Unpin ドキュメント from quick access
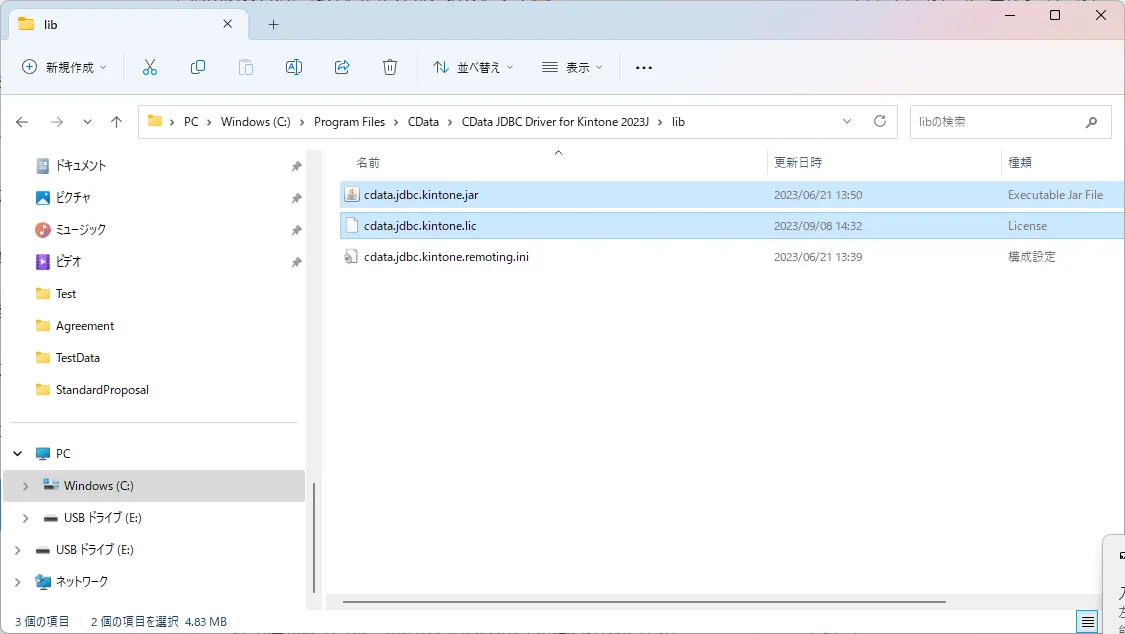This screenshot has width=1125, height=634. point(296,165)
